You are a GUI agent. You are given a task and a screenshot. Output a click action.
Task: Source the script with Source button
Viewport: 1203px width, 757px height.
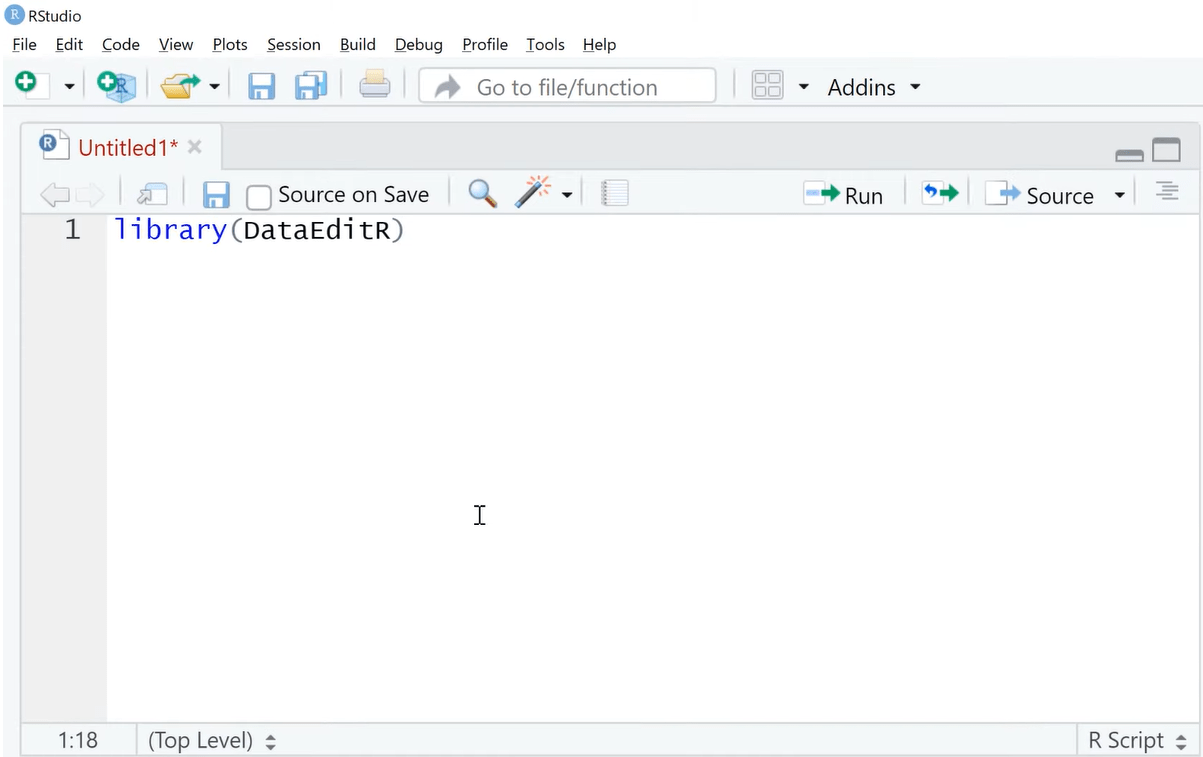coord(1040,195)
